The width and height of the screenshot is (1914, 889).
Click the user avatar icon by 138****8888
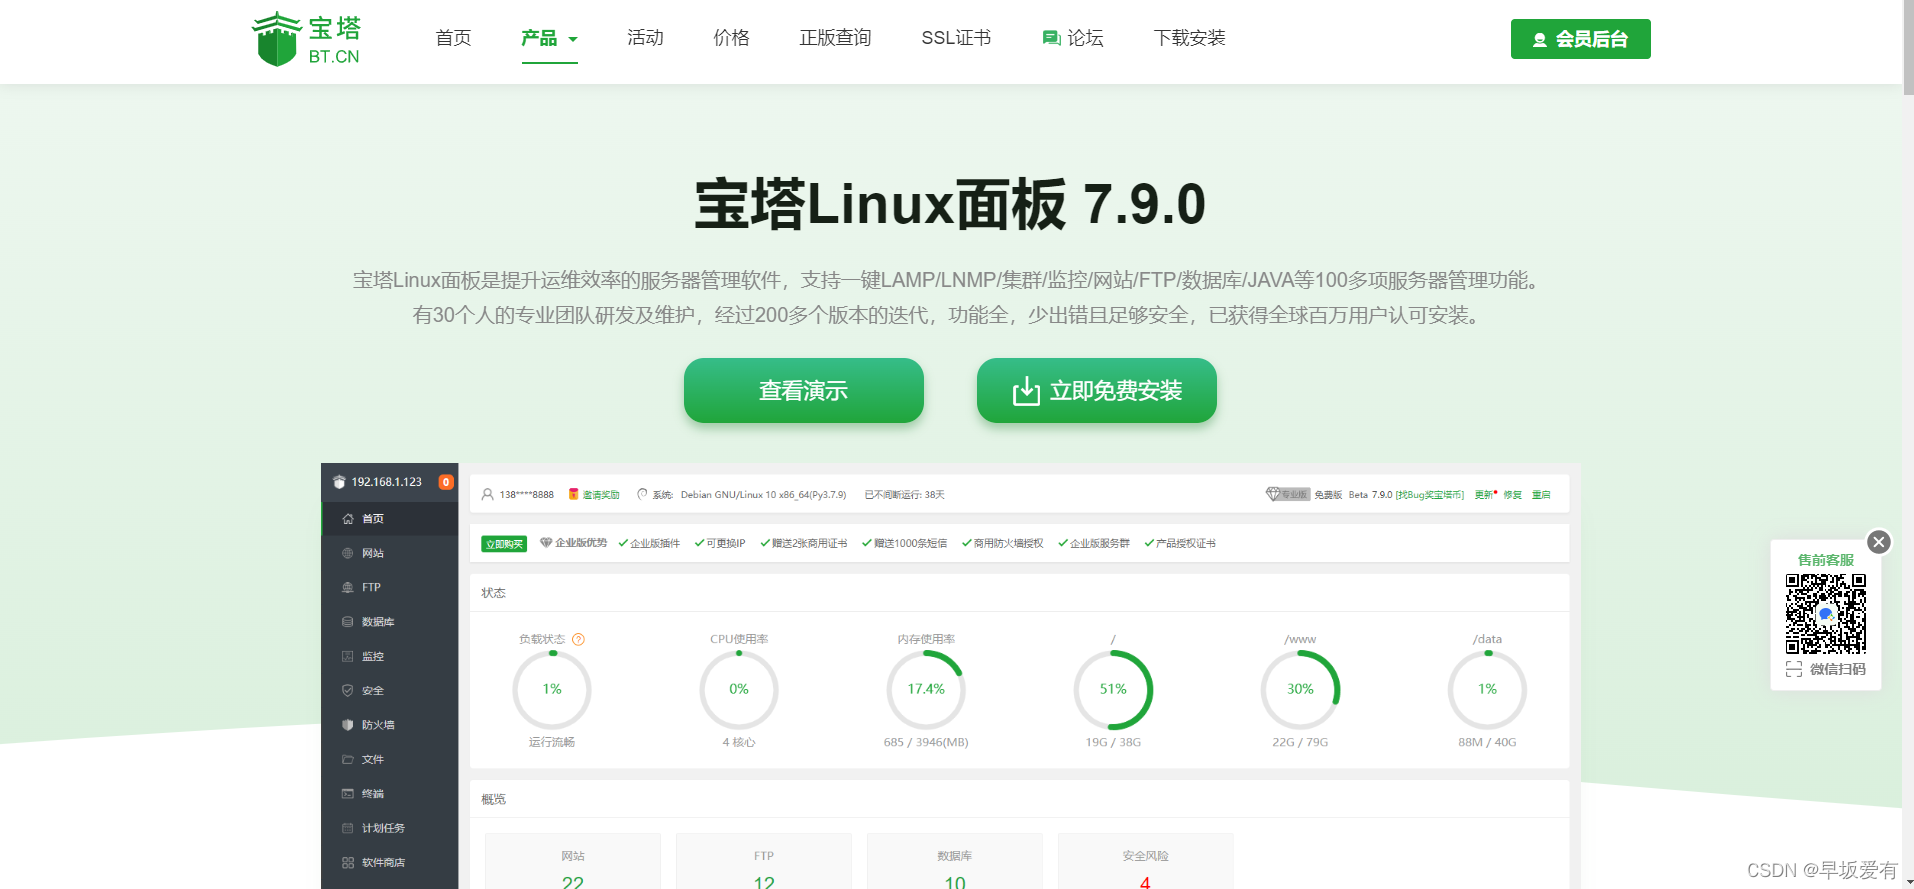pyautogui.click(x=488, y=494)
